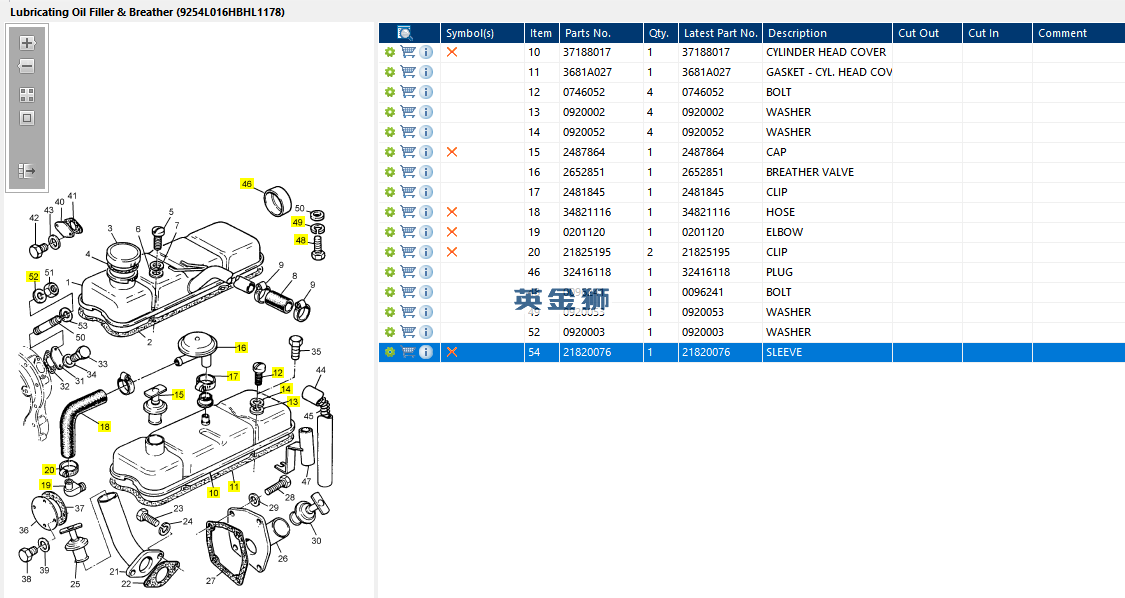Viewport: 1125px width, 598px height.
Task: Select callout 15 on the diagram
Action: point(179,394)
